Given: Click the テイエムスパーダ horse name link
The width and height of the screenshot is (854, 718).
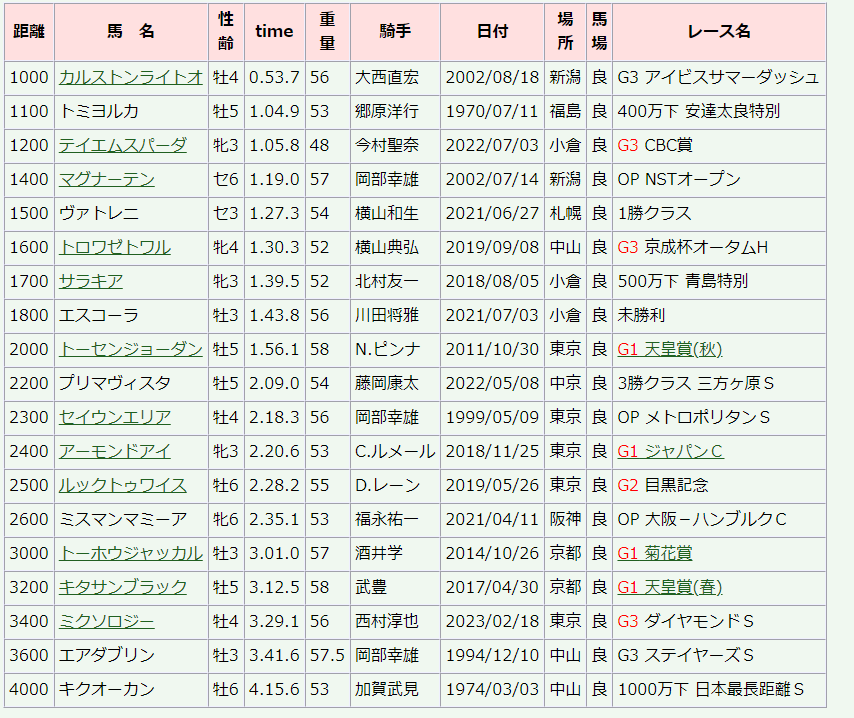Looking at the screenshot, I should (x=122, y=145).
